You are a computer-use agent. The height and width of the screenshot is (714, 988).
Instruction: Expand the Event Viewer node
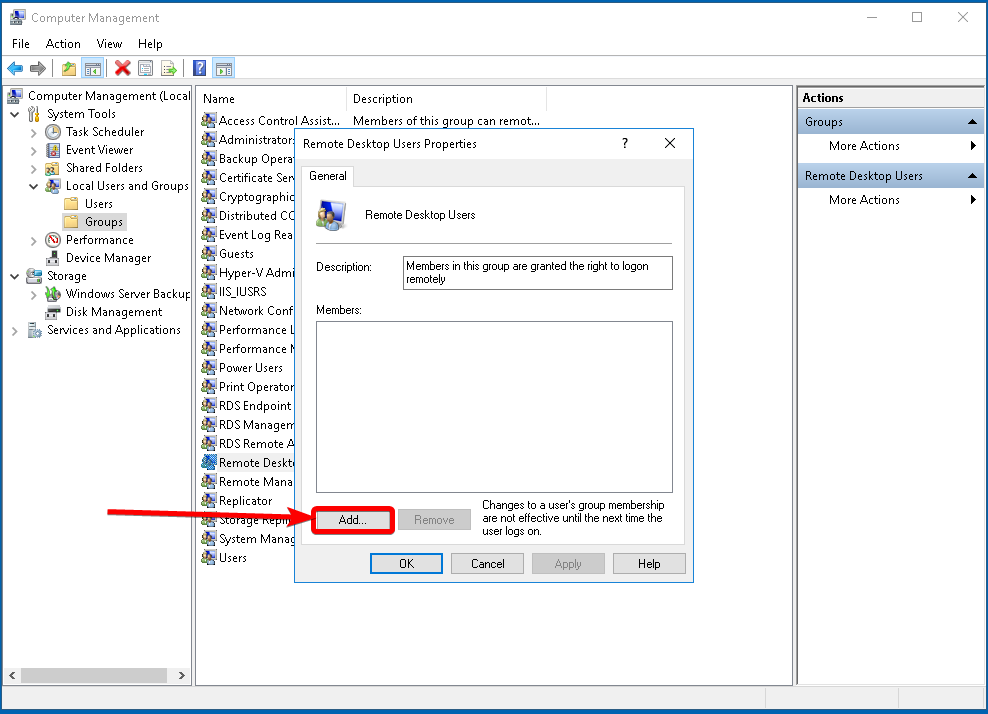point(33,151)
